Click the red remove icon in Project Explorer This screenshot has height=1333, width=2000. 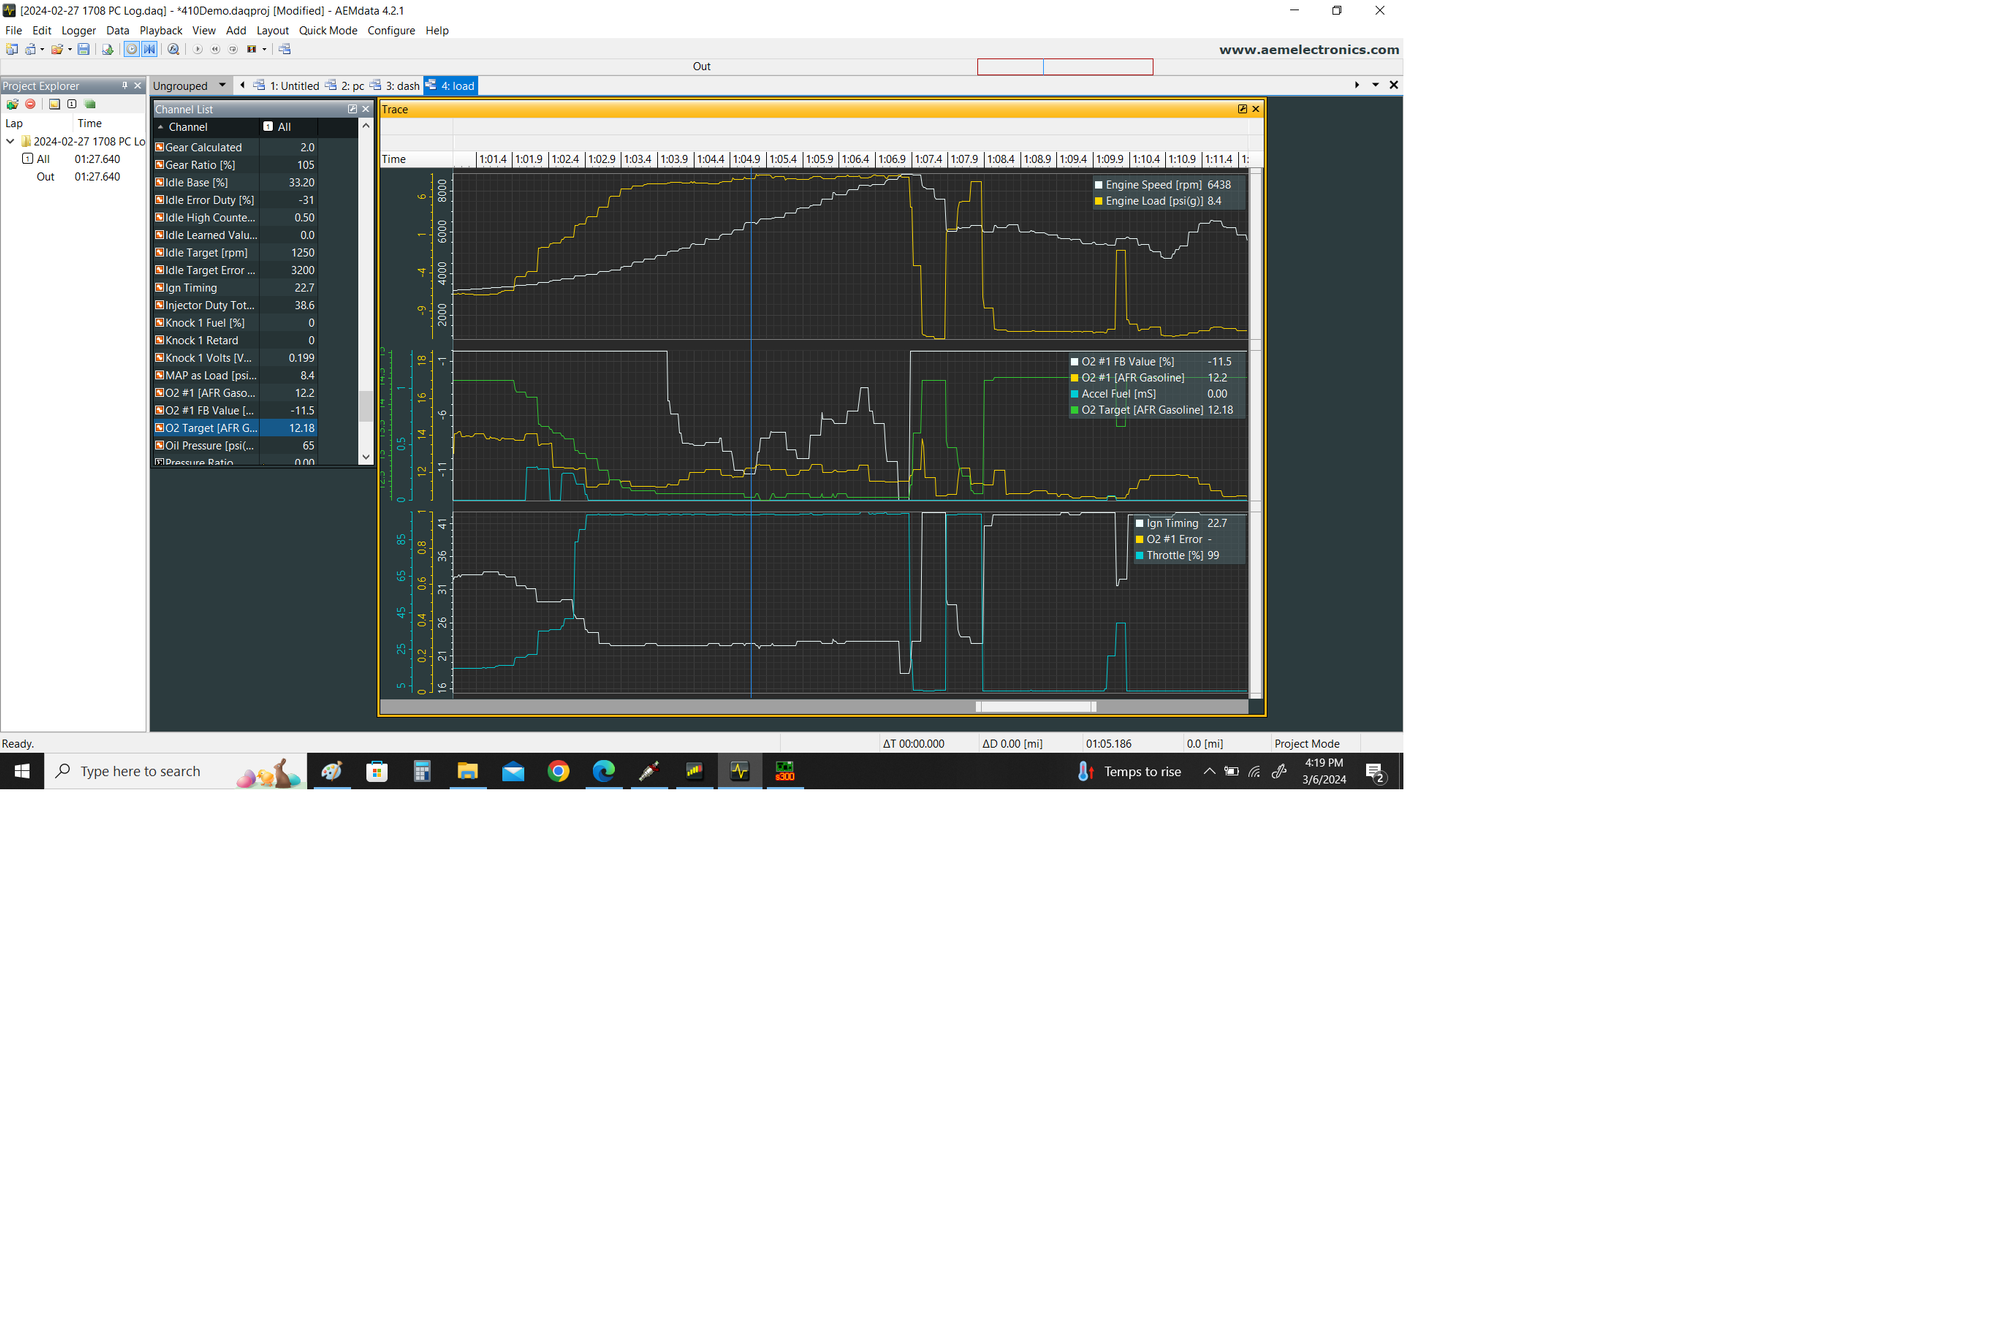click(x=30, y=104)
